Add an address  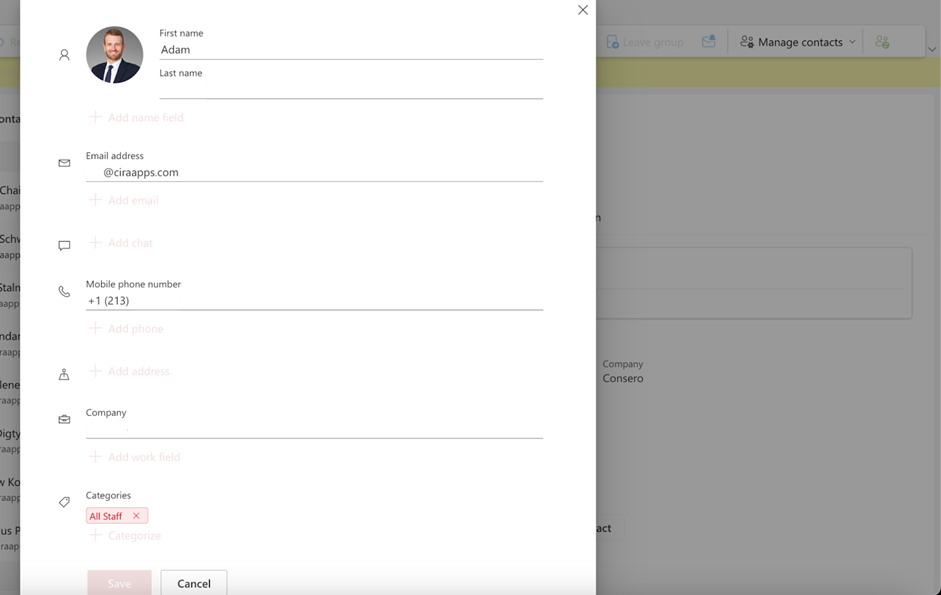click(130, 372)
